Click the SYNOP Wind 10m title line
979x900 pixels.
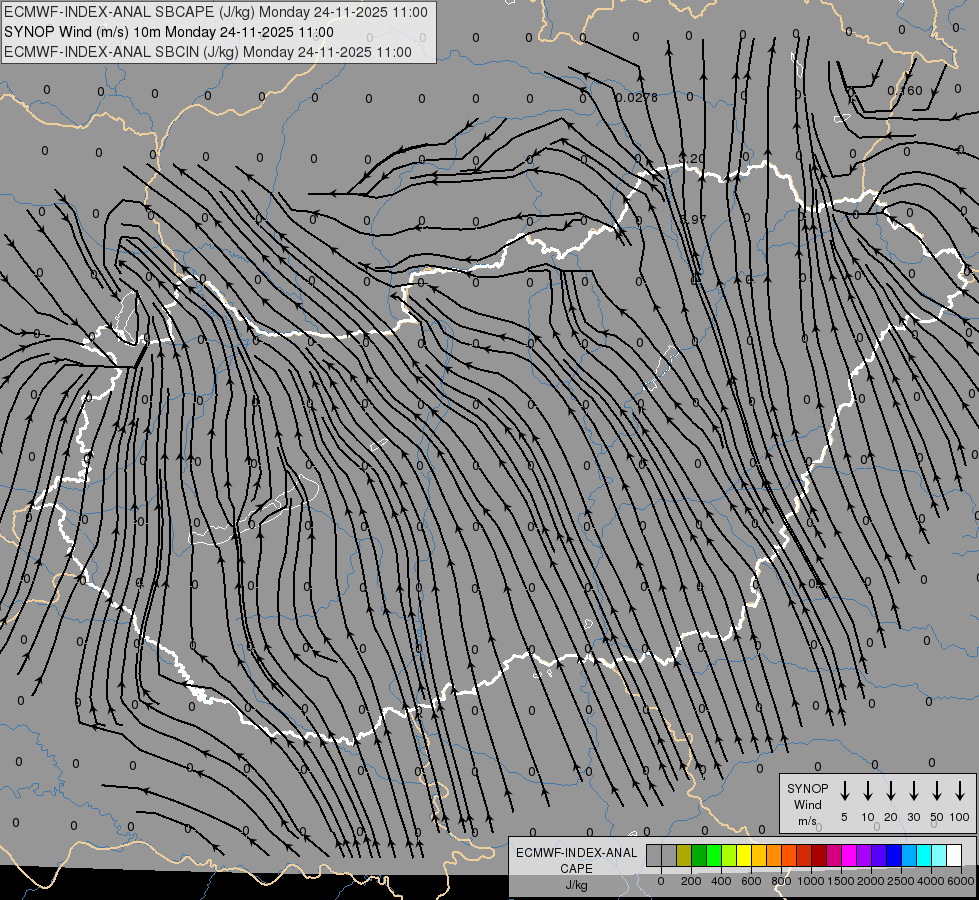click(x=169, y=32)
